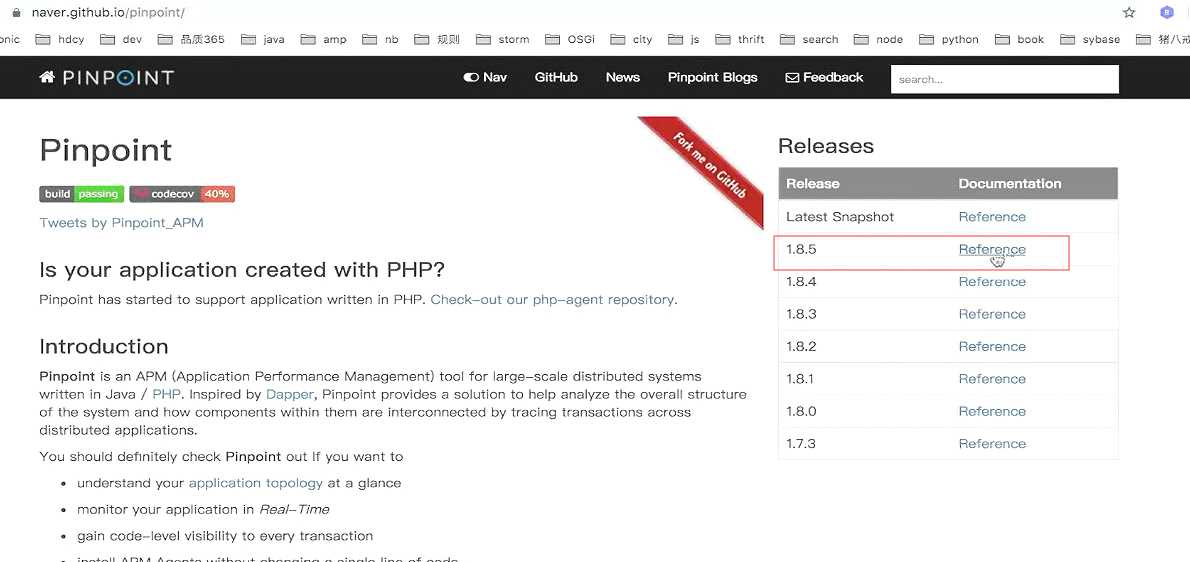The height and width of the screenshot is (562, 1190).
Task: Click the Introduction heading
Action: (104, 347)
